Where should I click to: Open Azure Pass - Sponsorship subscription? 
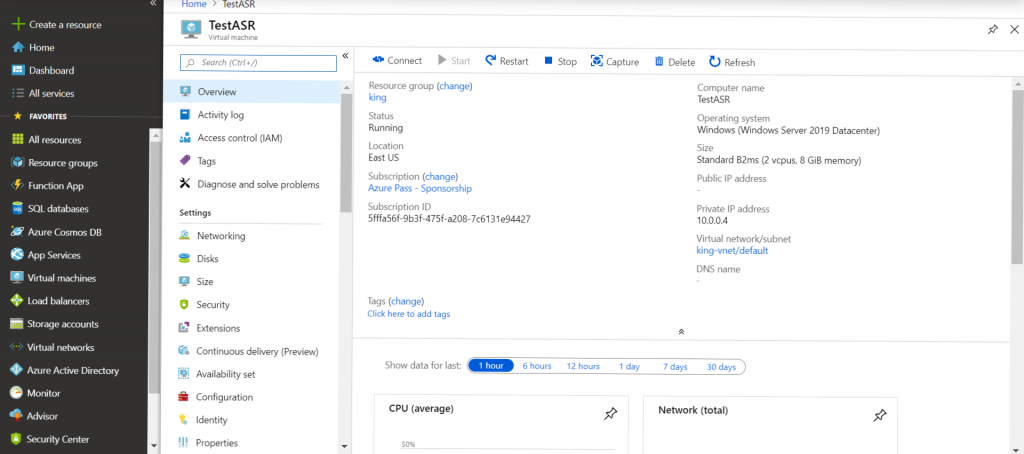[420, 188]
